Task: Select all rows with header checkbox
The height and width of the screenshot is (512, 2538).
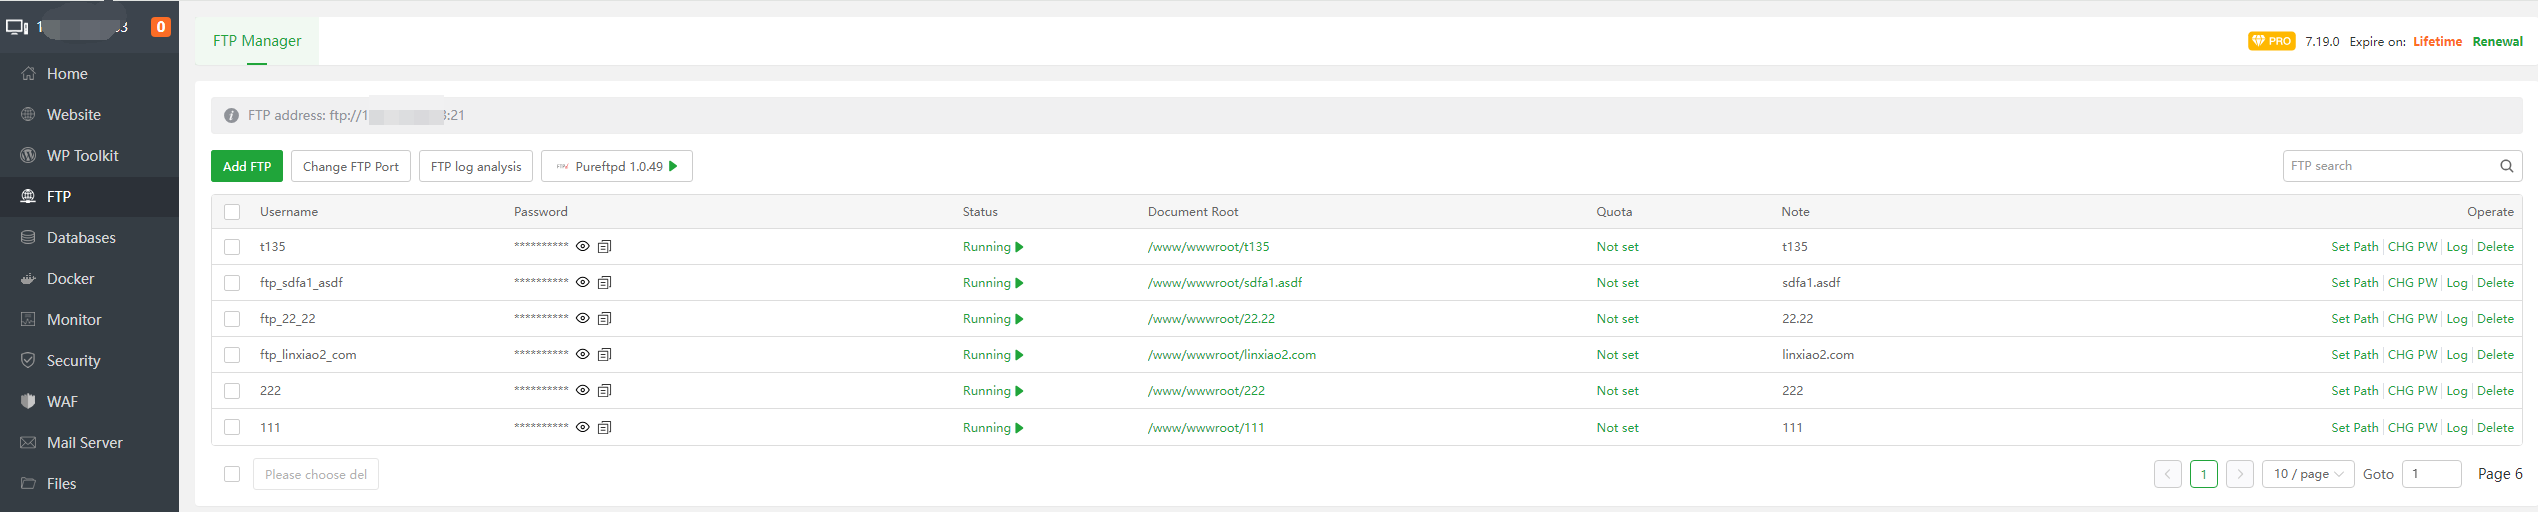Action: click(232, 212)
